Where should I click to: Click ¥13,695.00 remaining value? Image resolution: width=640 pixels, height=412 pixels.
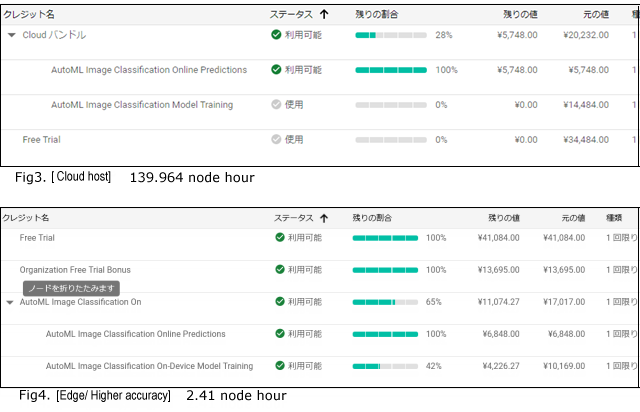499,270
